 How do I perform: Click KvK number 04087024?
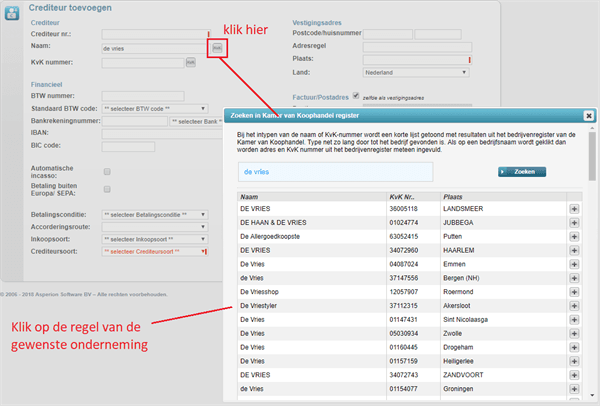tap(404, 264)
